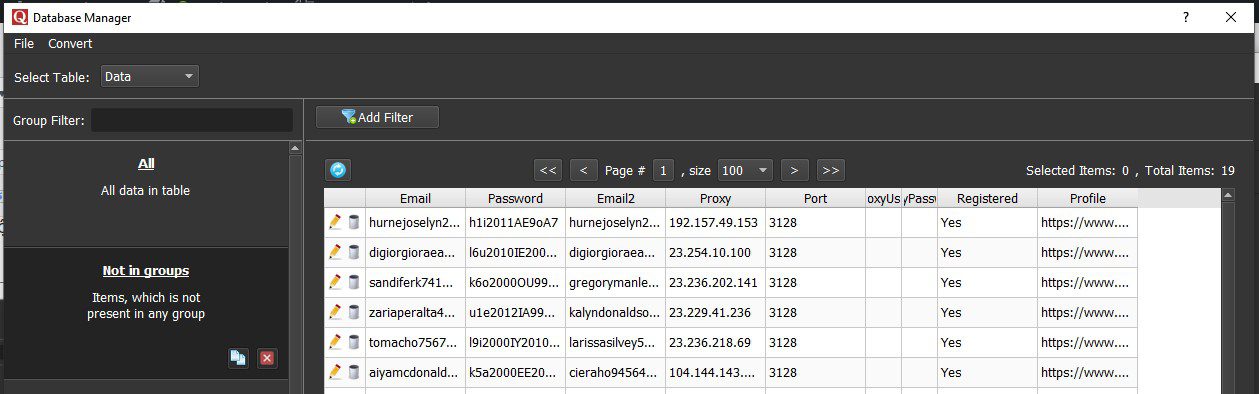Click the copy groups icon in left panel
Screen dimensions: 1259x394
tap(238, 357)
